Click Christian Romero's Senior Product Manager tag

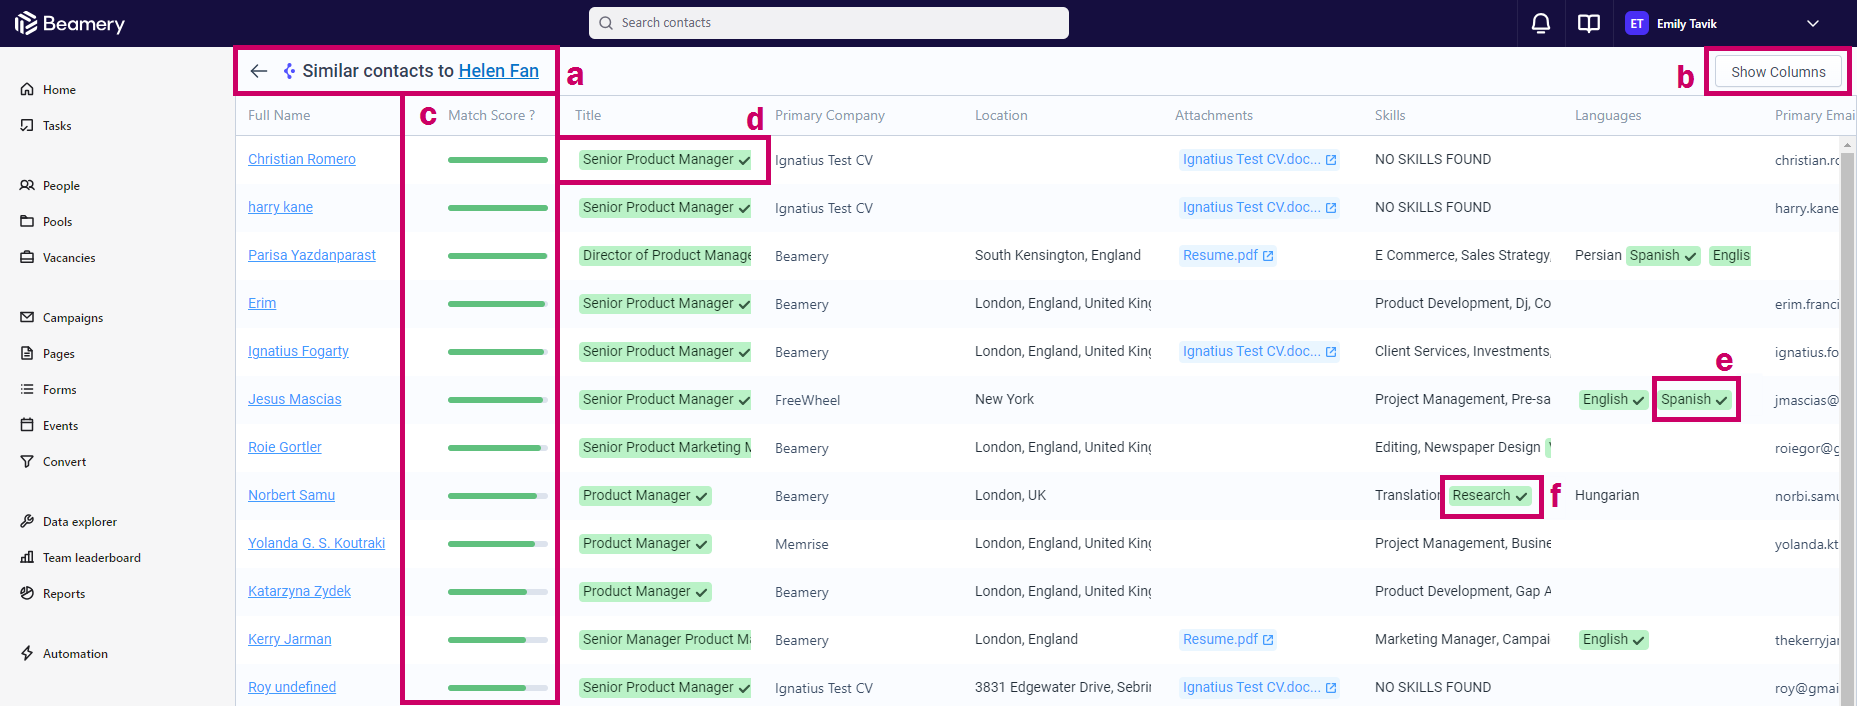665,159
